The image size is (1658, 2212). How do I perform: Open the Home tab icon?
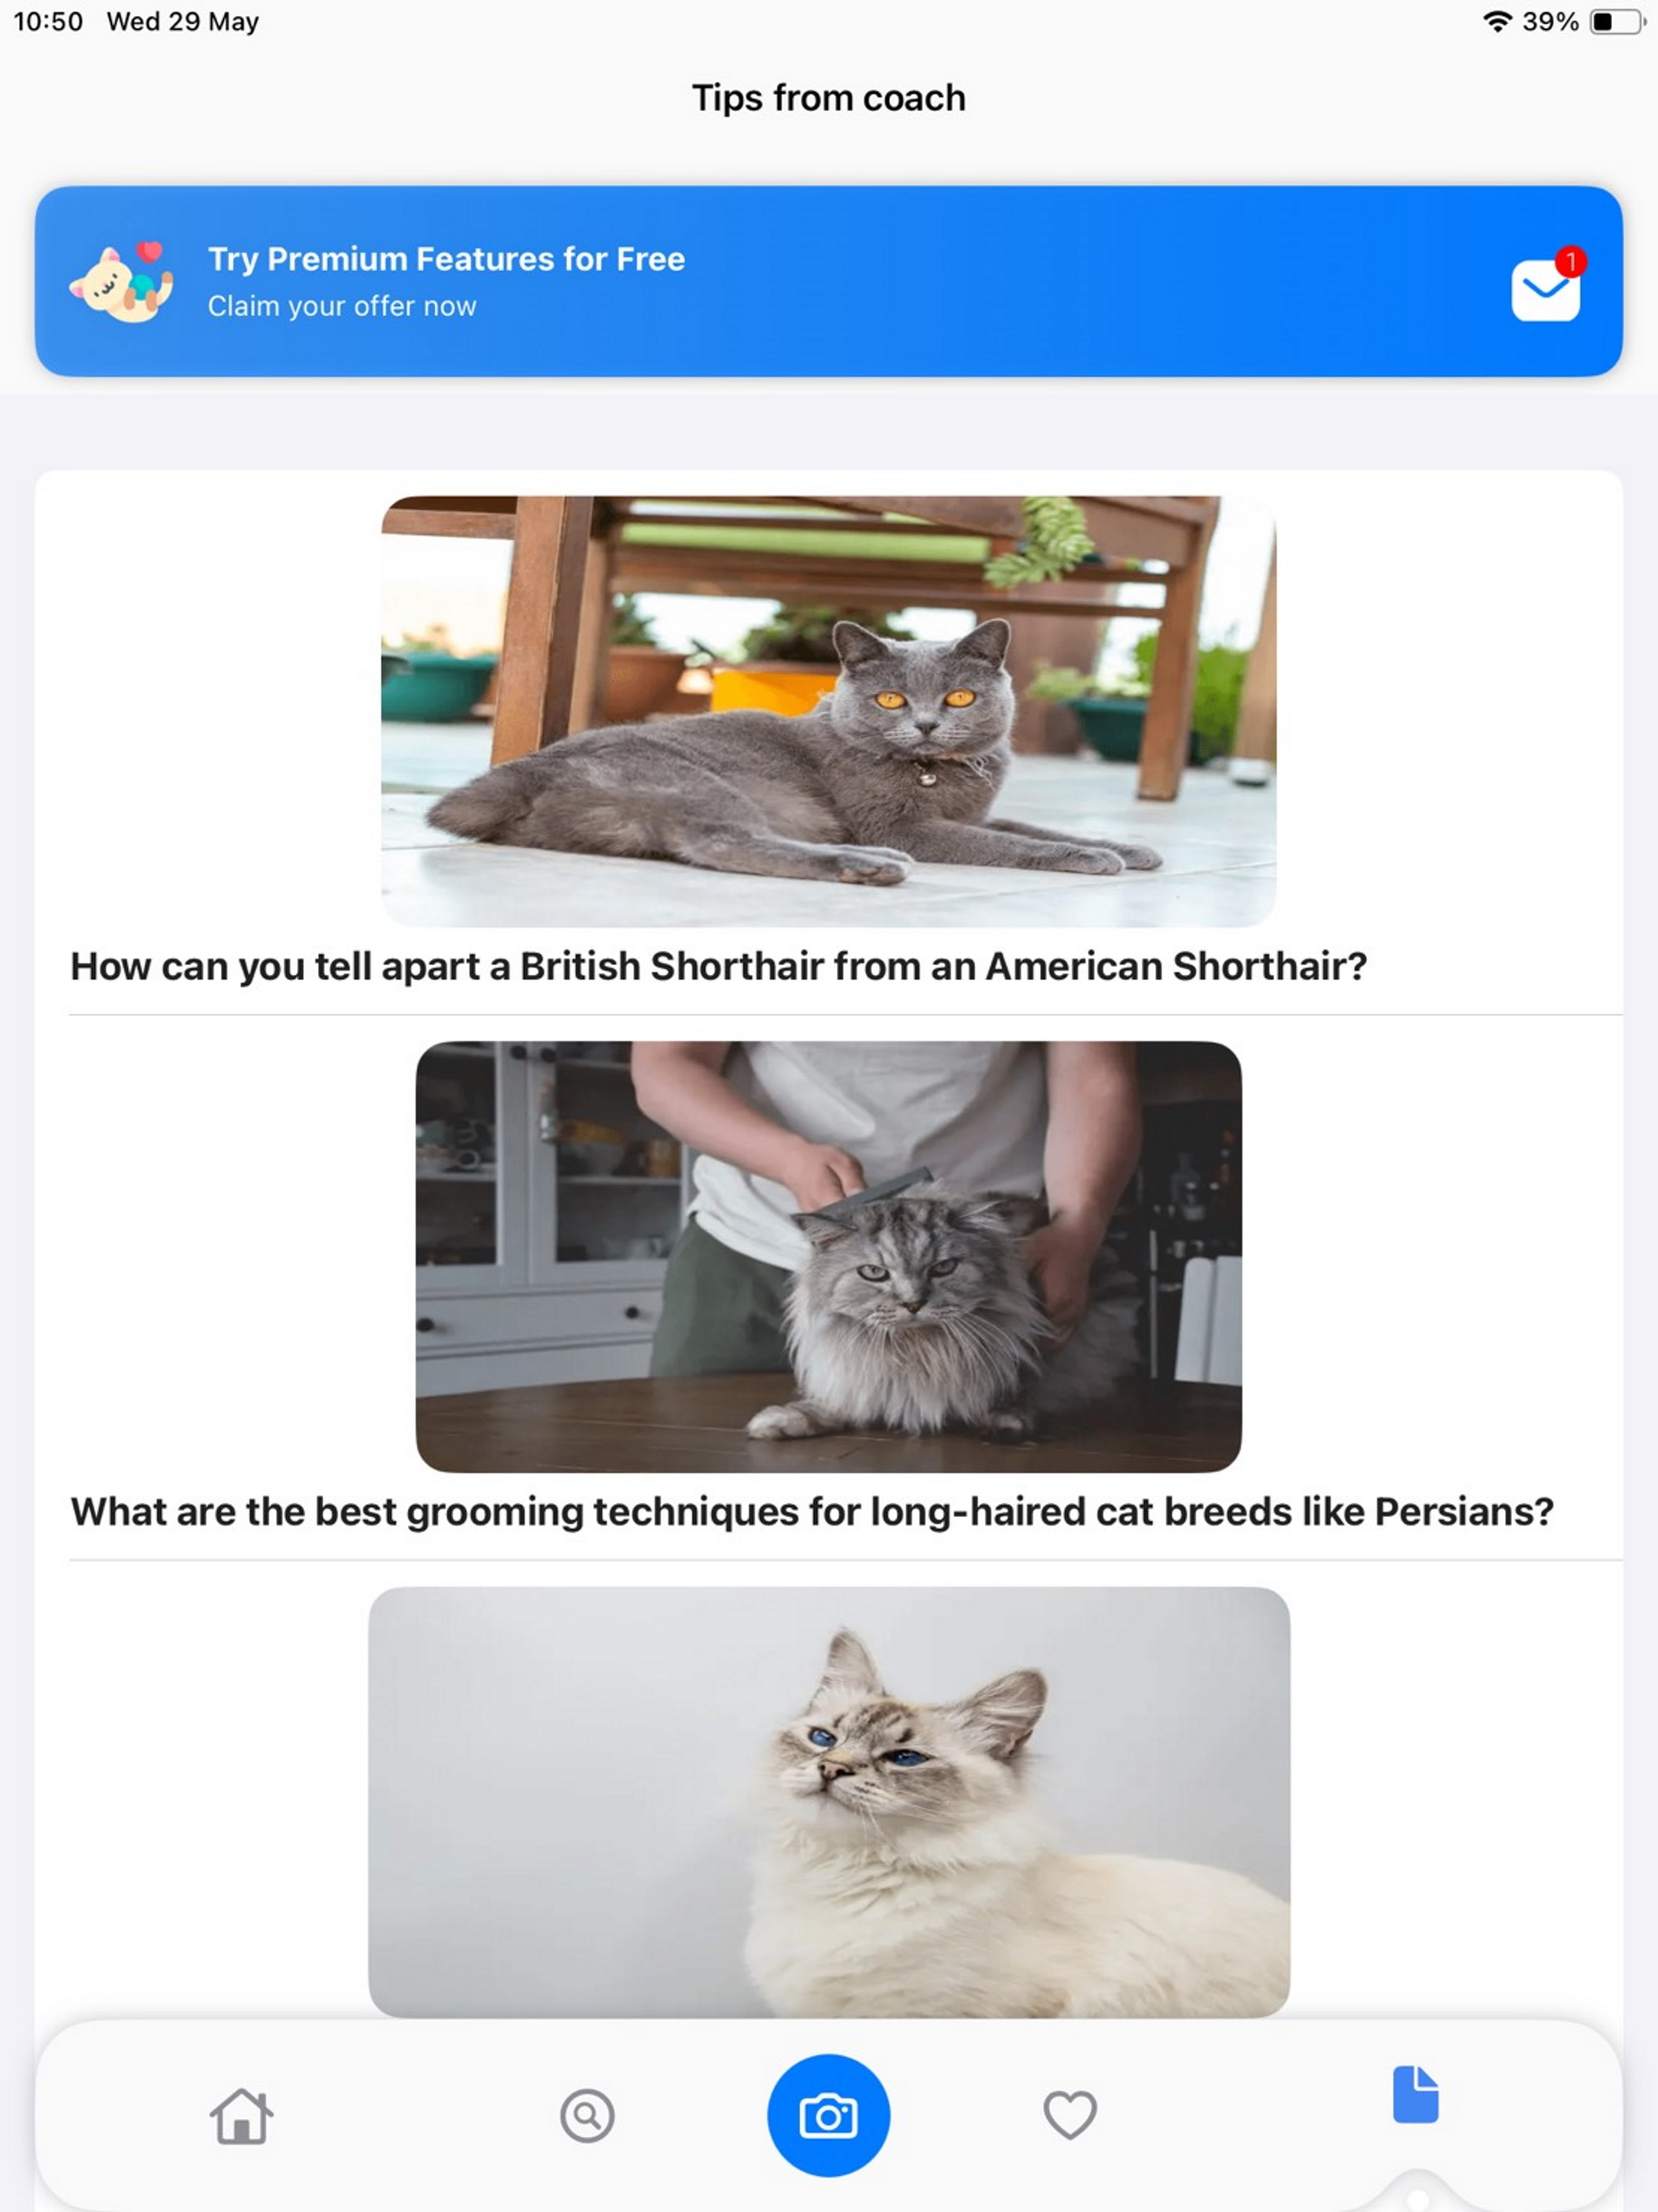coord(241,2116)
